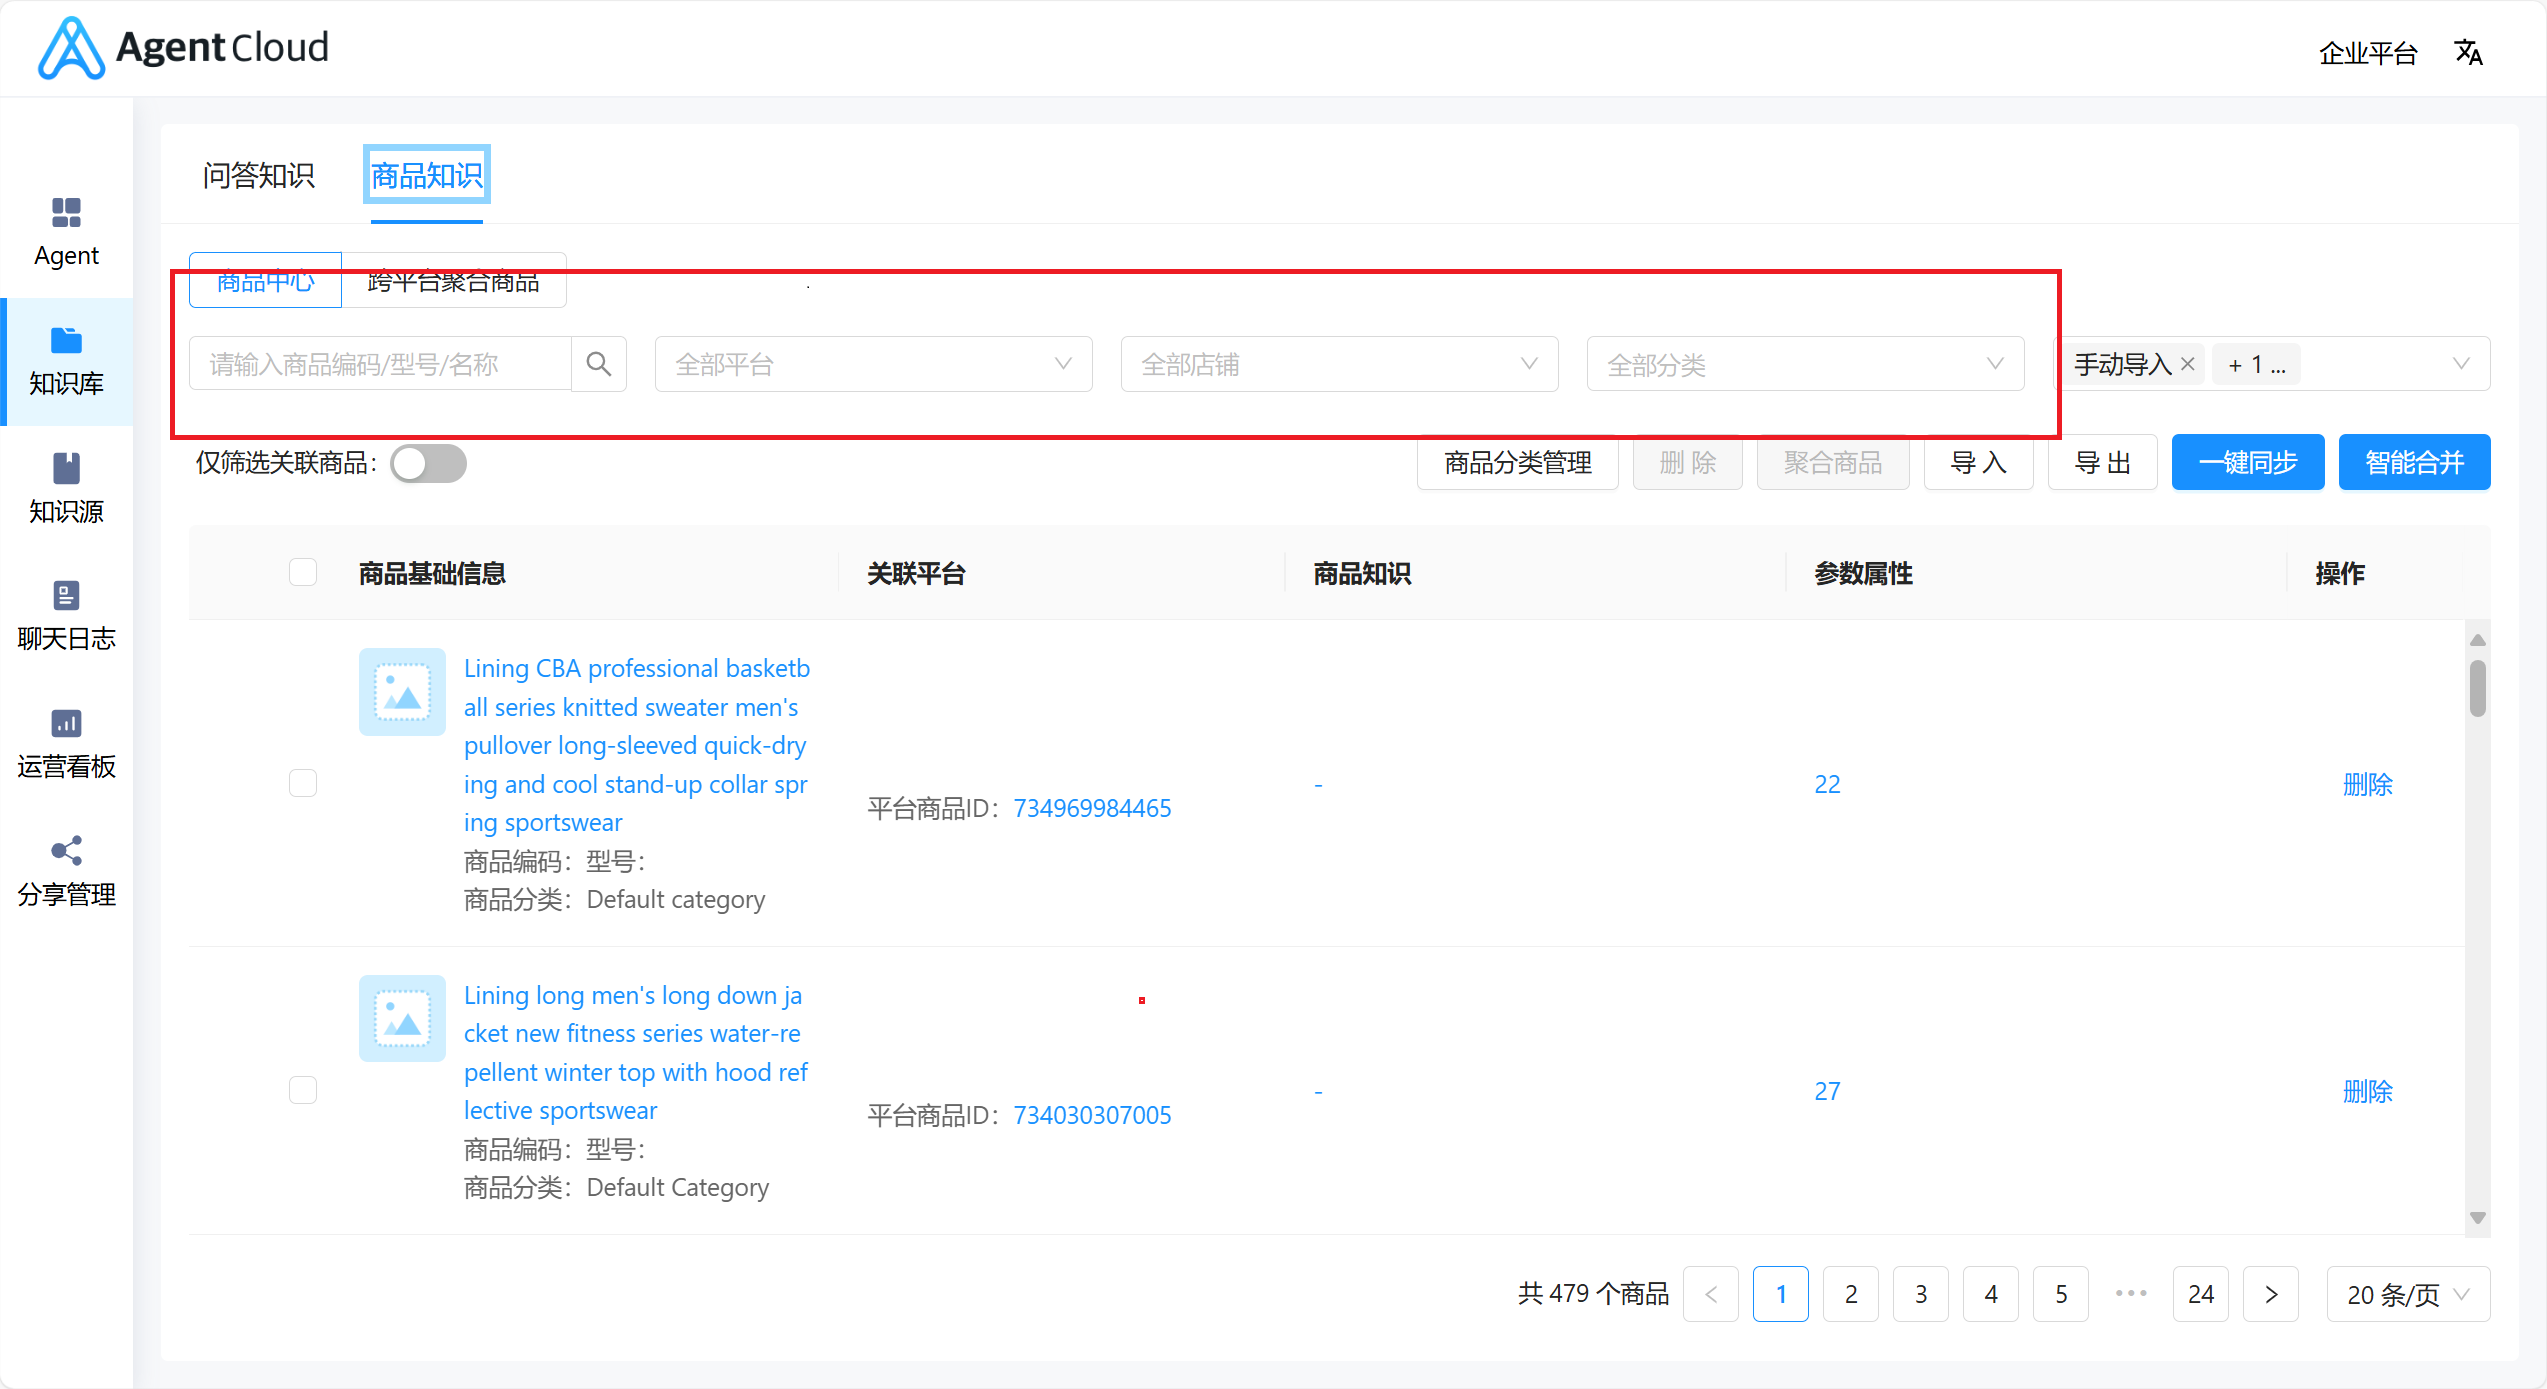Select the 跨平台聚合商品 sub-tab
The width and height of the screenshot is (2547, 1389).
pyautogui.click(x=453, y=281)
